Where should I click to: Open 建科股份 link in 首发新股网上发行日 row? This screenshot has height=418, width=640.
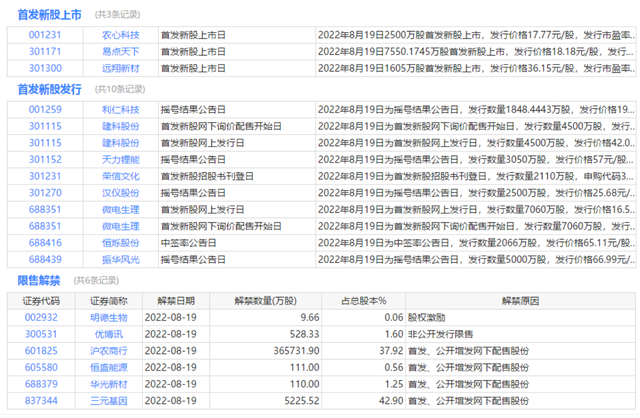(x=120, y=143)
